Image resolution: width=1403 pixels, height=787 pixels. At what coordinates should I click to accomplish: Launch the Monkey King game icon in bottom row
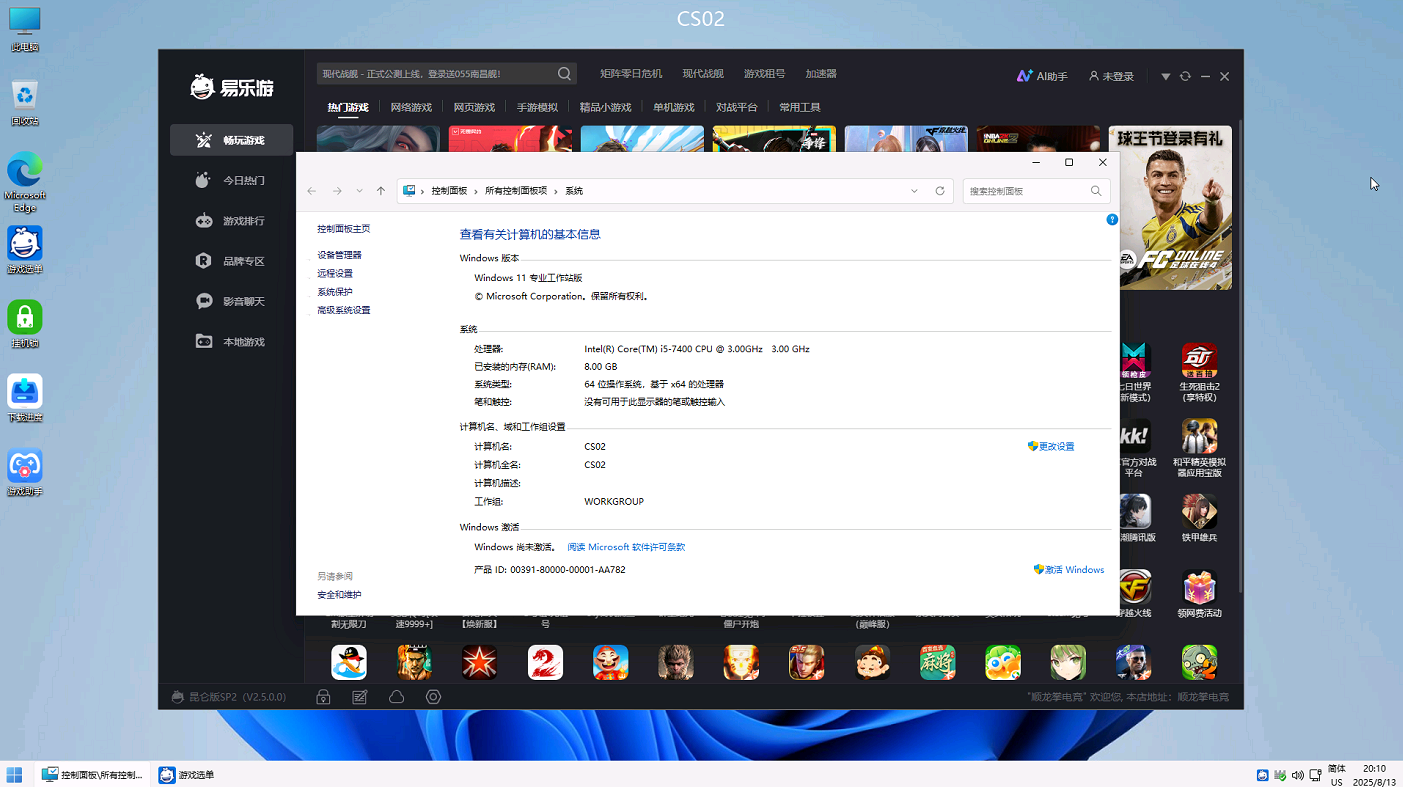tap(676, 662)
